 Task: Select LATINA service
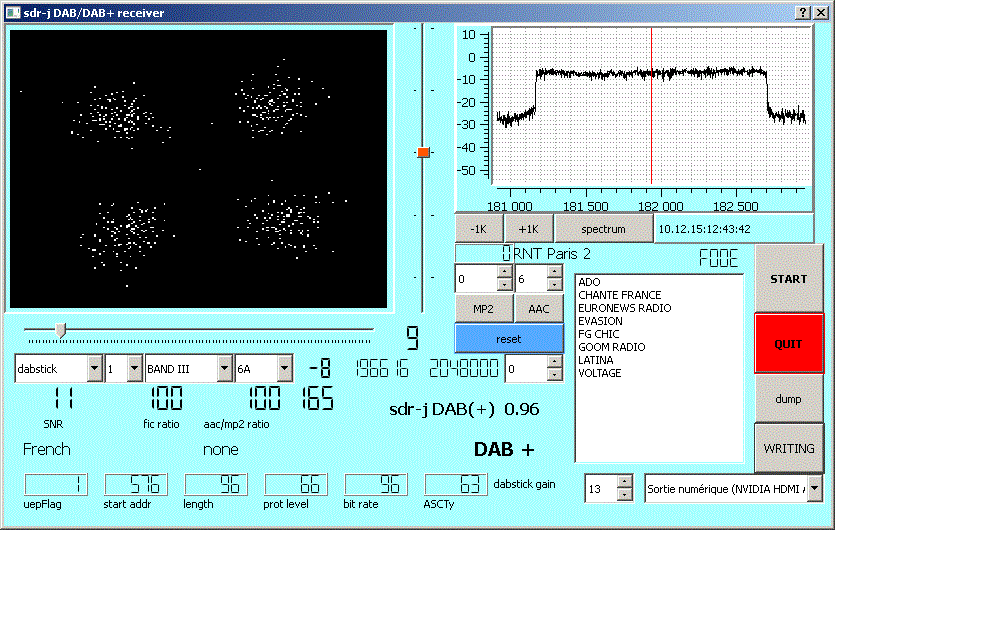pos(595,360)
